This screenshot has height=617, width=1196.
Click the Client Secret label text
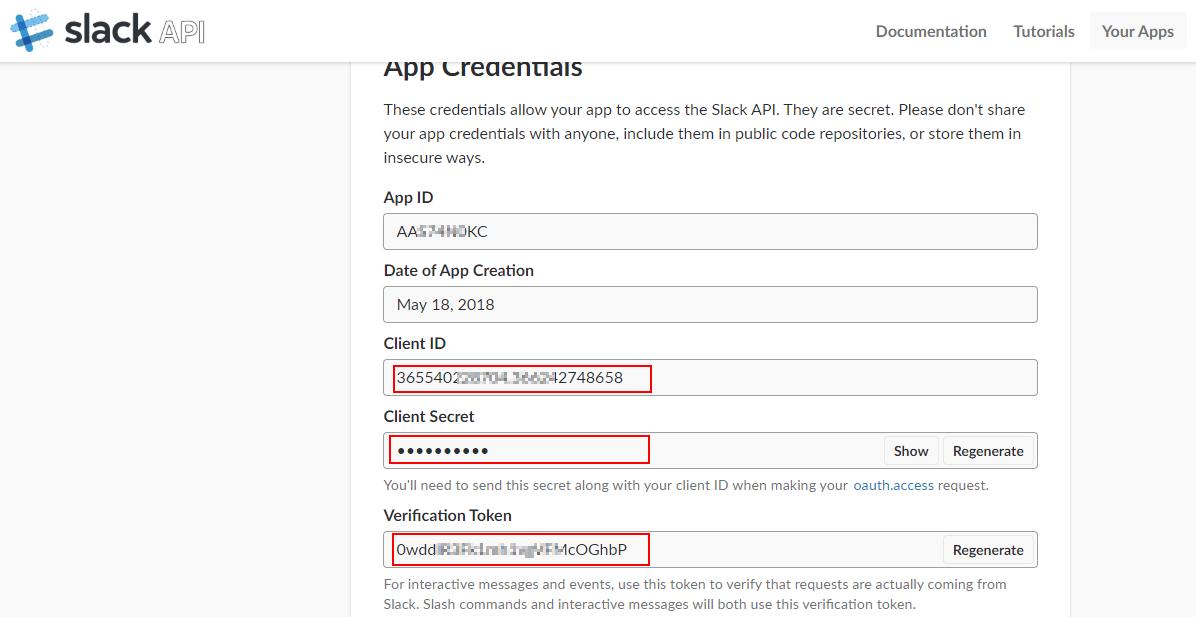pyautogui.click(x=429, y=416)
